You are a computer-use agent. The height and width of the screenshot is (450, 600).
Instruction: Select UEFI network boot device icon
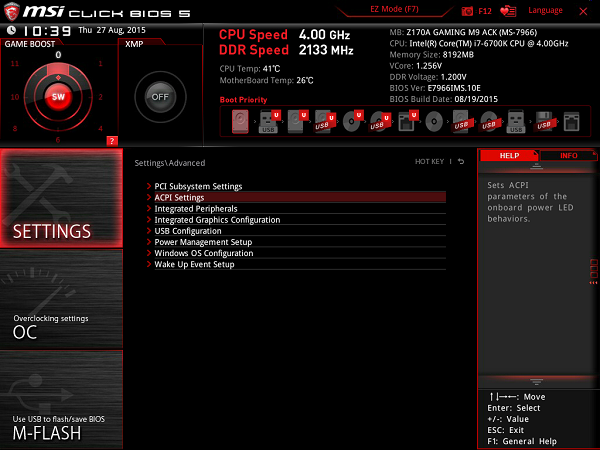coord(408,122)
